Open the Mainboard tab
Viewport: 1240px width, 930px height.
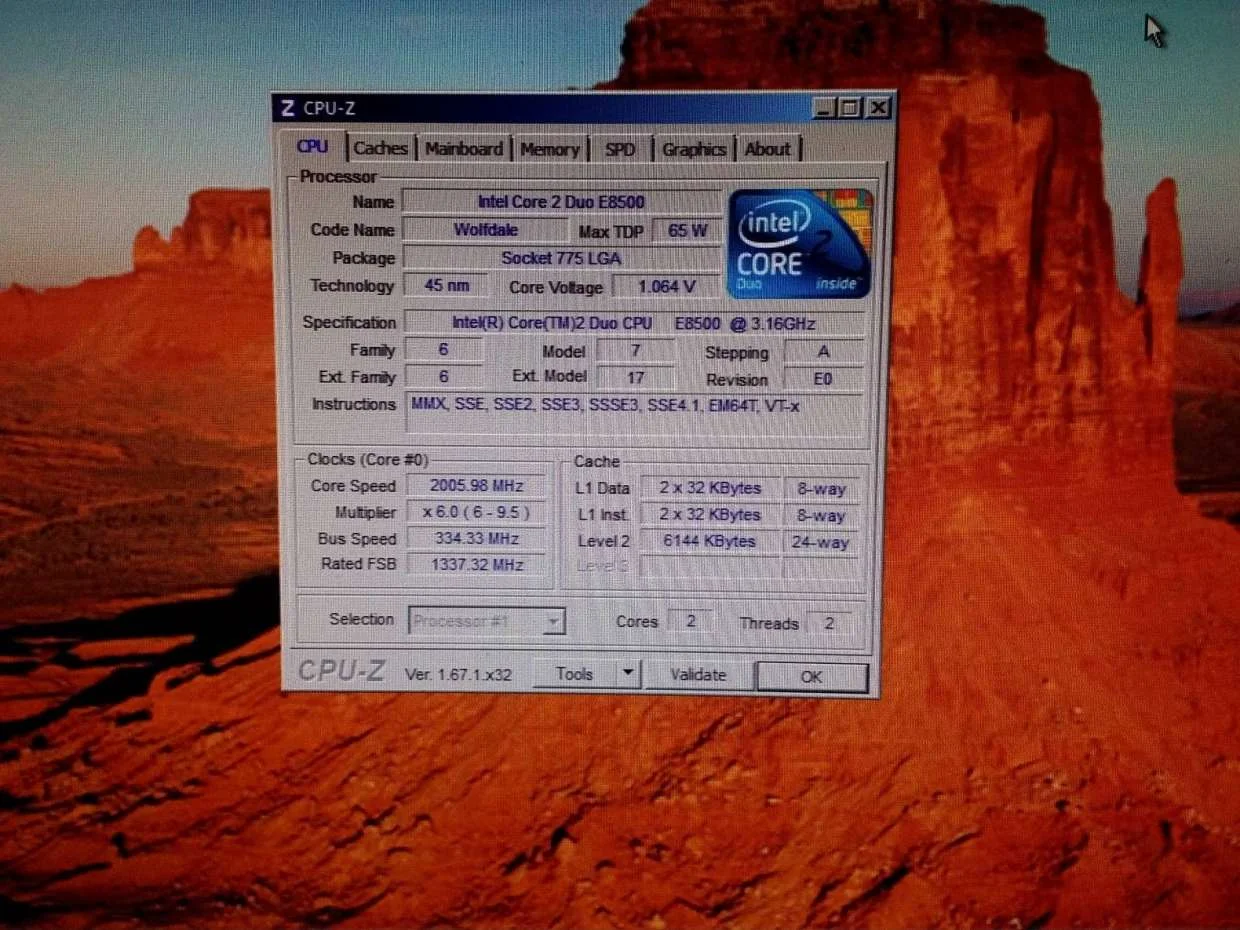click(x=464, y=148)
